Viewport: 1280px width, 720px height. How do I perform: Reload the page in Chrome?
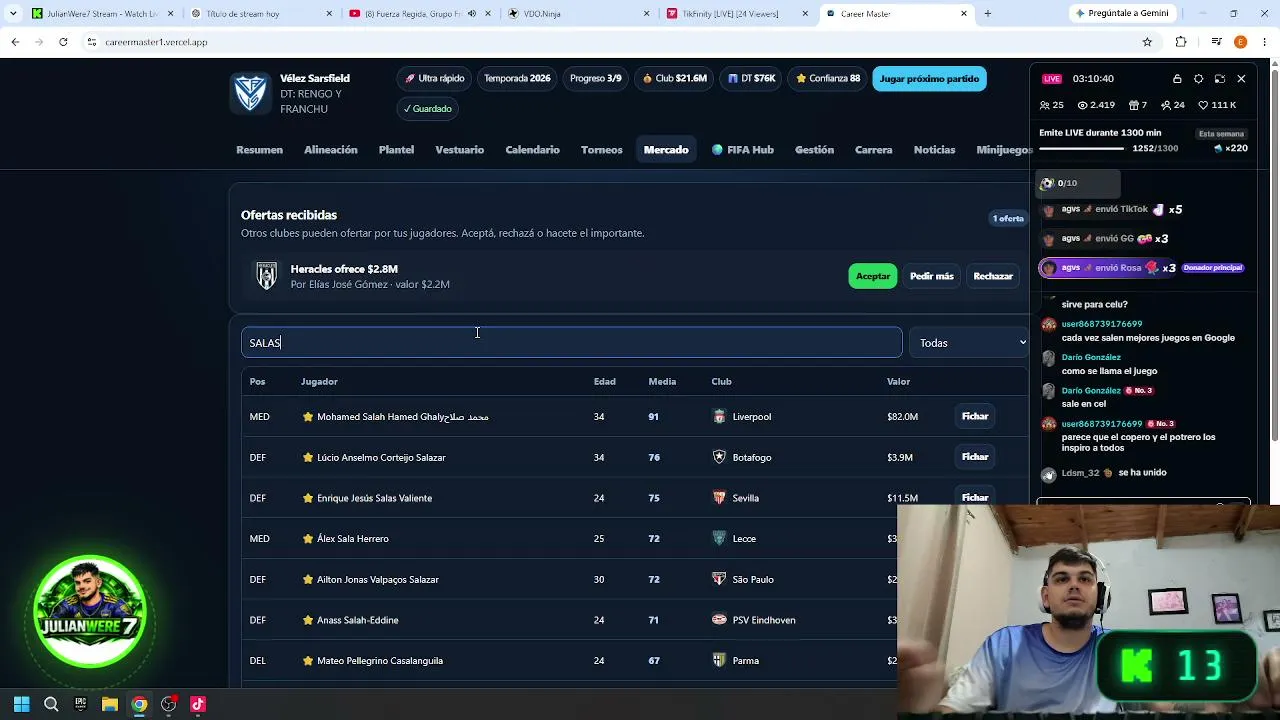(63, 42)
